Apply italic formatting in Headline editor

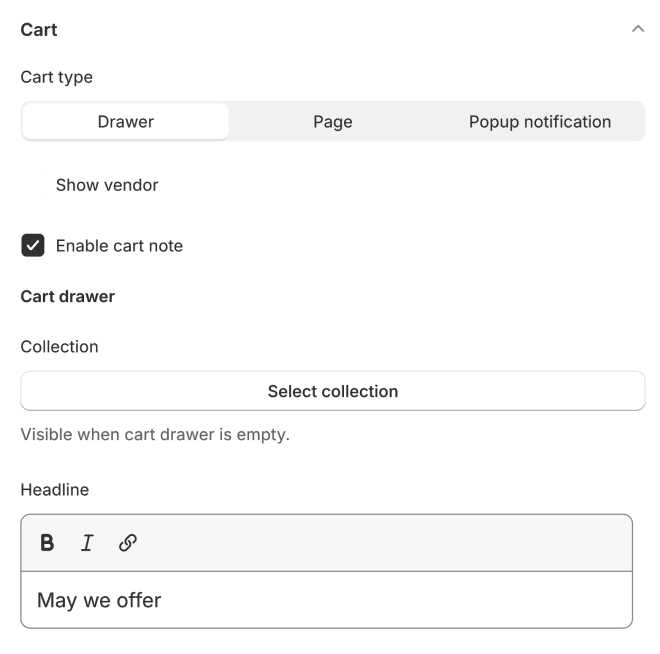click(x=87, y=543)
